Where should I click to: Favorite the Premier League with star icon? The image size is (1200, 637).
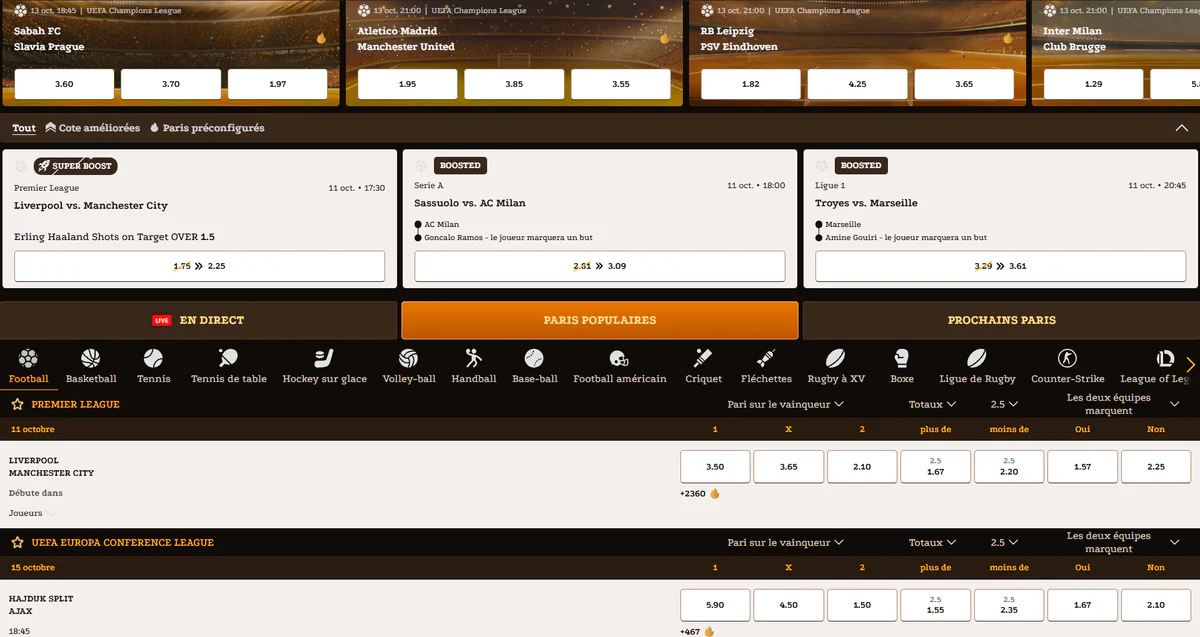tap(18, 404)
